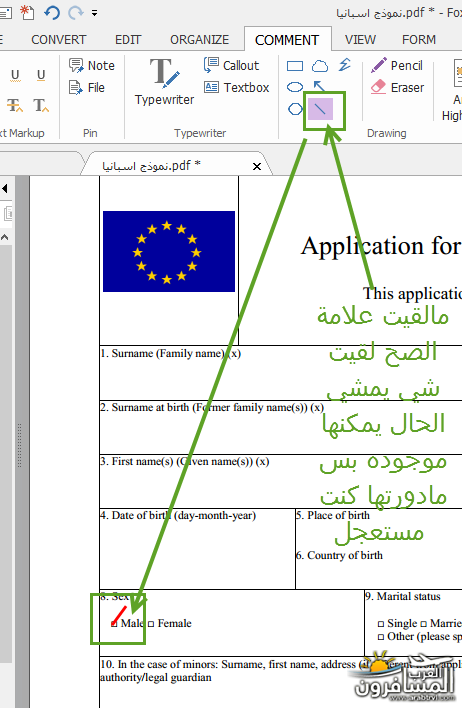This screenshot has height=708, width=462.
Task: Select the Rectangle drawing tool
Action: click(295, 66)
